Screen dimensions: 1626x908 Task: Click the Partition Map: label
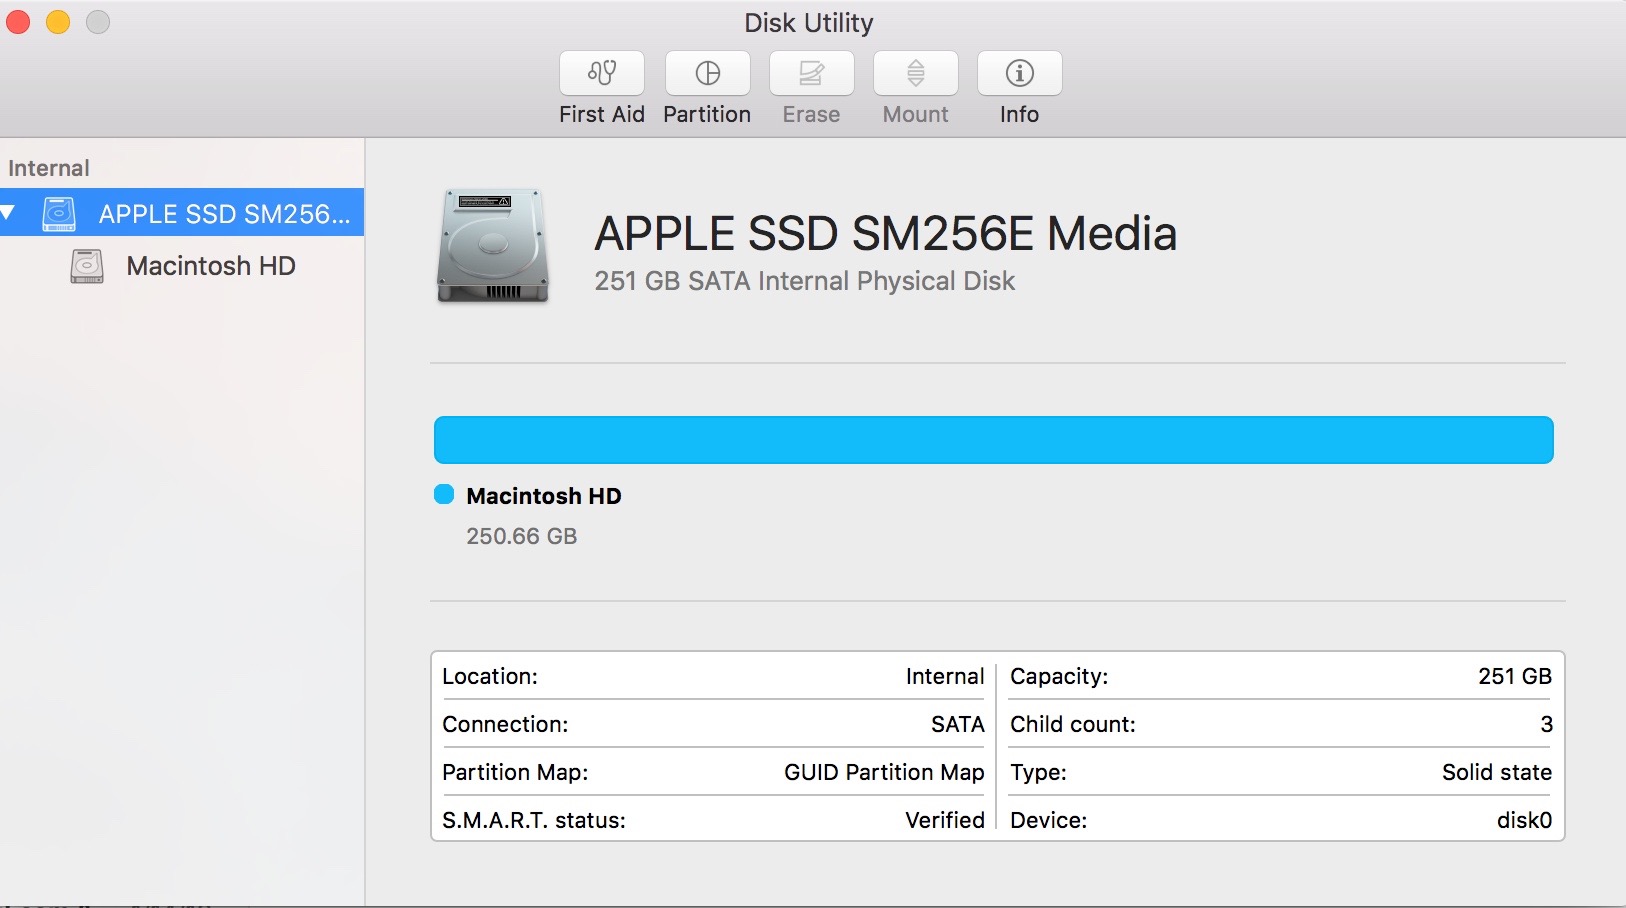tap(515, 773)
